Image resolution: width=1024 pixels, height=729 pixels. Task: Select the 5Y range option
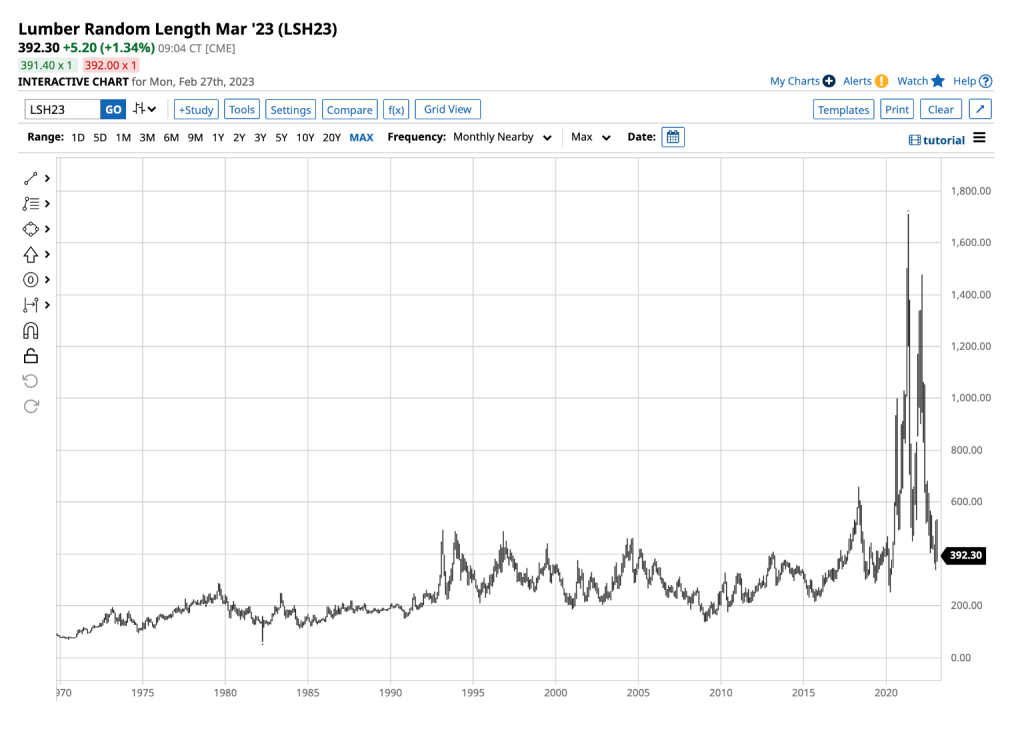pyautogui.click(x=282, y=137)
